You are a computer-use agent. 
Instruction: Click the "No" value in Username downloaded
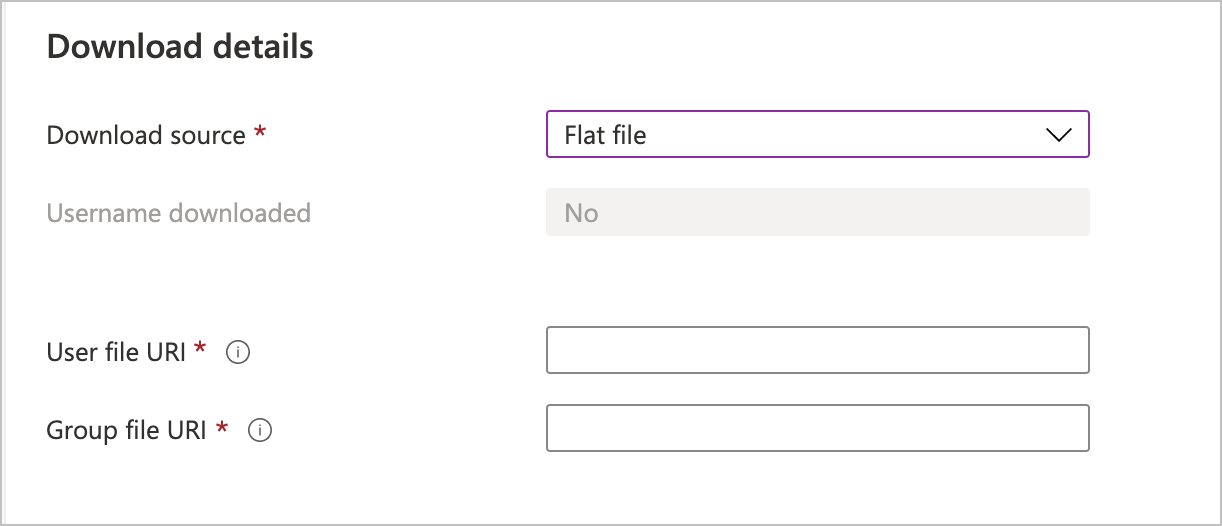(581, 213)
